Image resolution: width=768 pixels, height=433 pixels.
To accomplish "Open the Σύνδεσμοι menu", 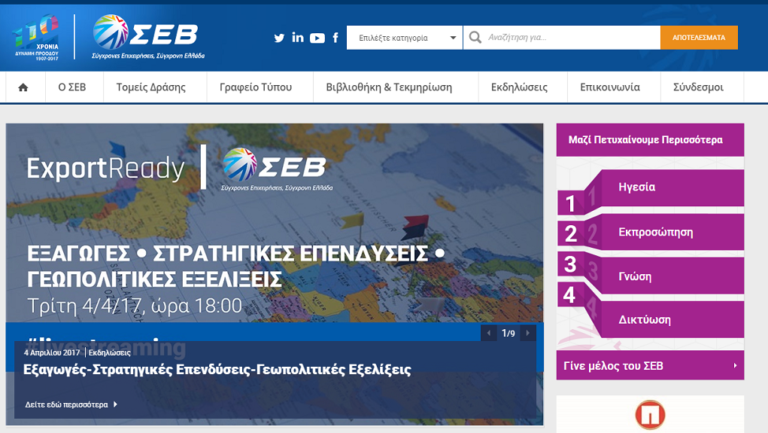I will (x=698, y=87).
